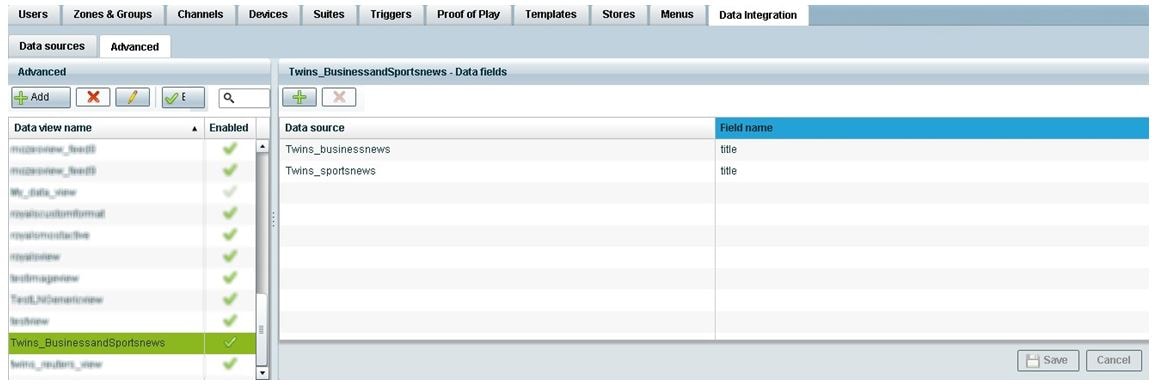Toggle enabled check for royalsmostactive row
This screenshot has width=1157, height=389.
click(x=229, y=235)
